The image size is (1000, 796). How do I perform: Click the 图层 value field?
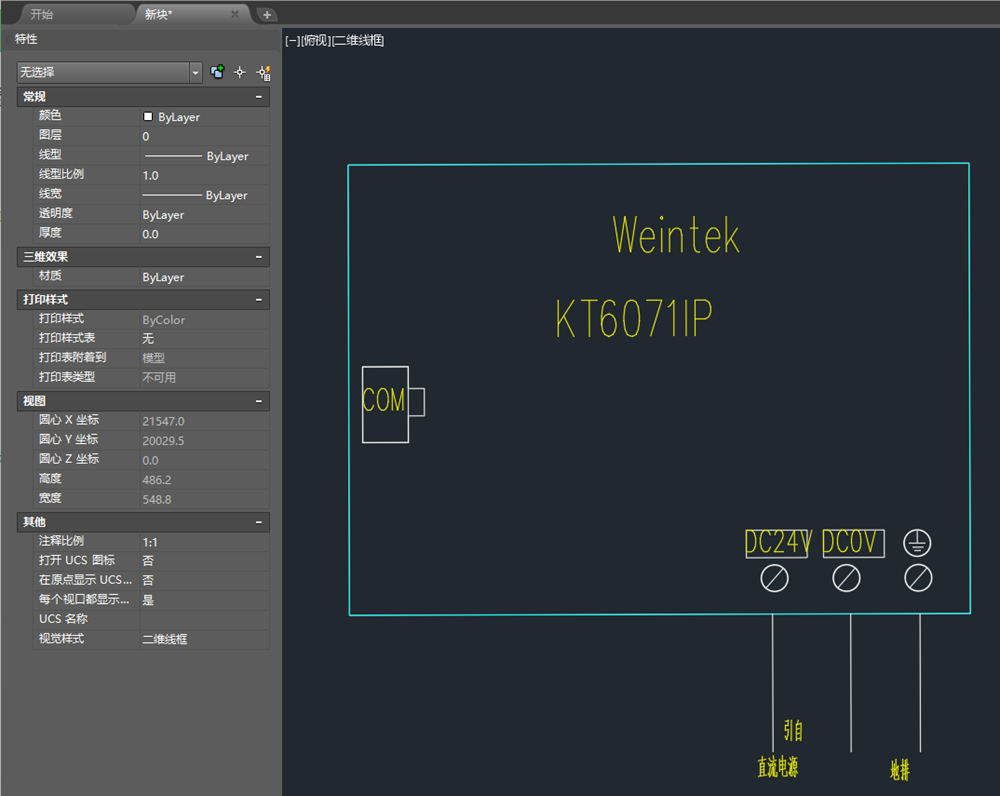(205, 136)
